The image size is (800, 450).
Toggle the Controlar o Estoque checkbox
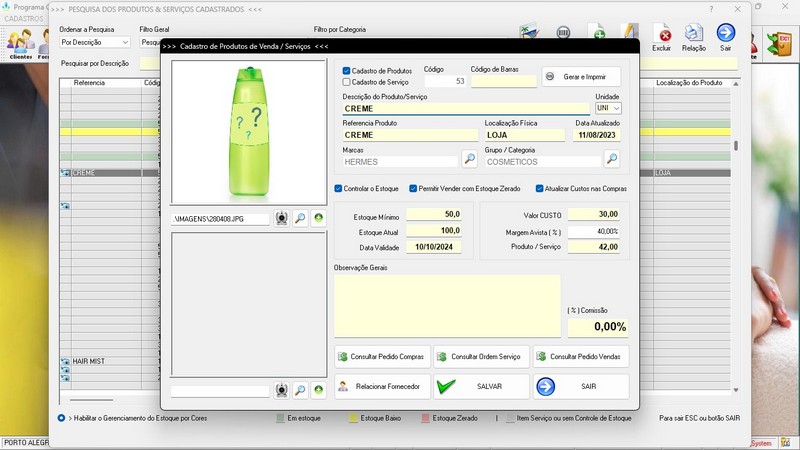(338, 189)
